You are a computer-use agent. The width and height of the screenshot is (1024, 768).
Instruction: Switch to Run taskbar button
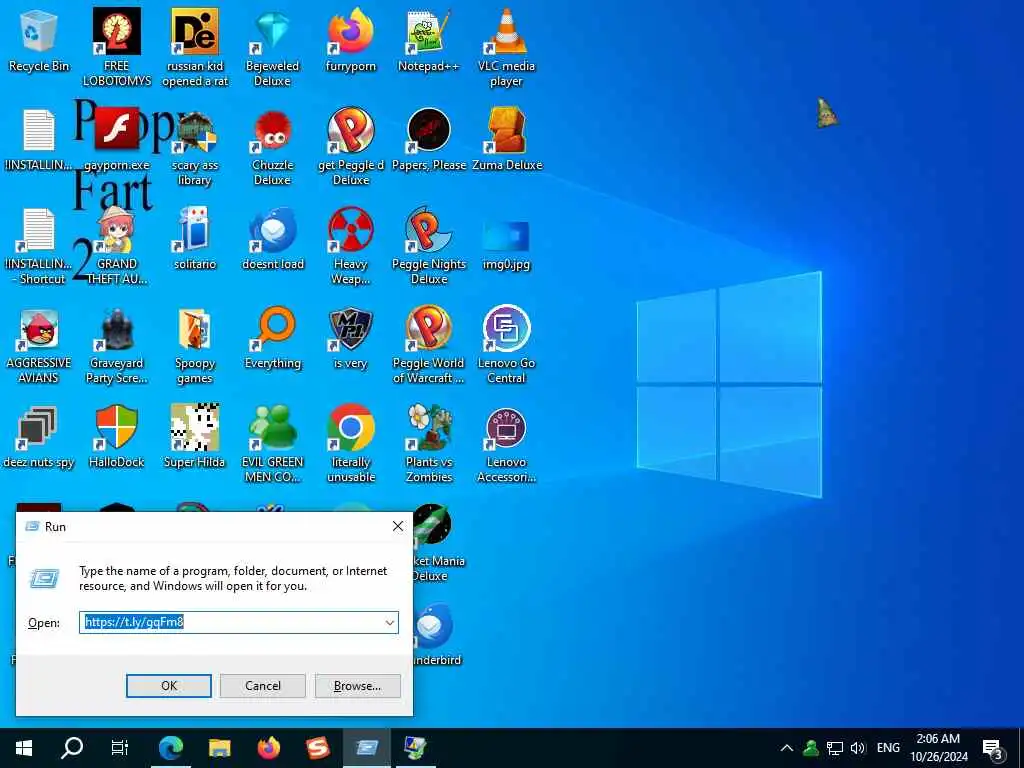tap(366, 748)
